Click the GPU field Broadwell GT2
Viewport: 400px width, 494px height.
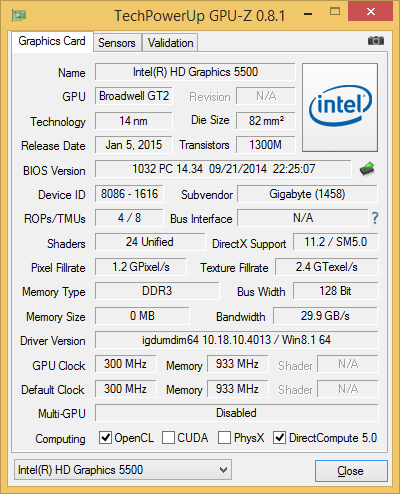[134, 96]
